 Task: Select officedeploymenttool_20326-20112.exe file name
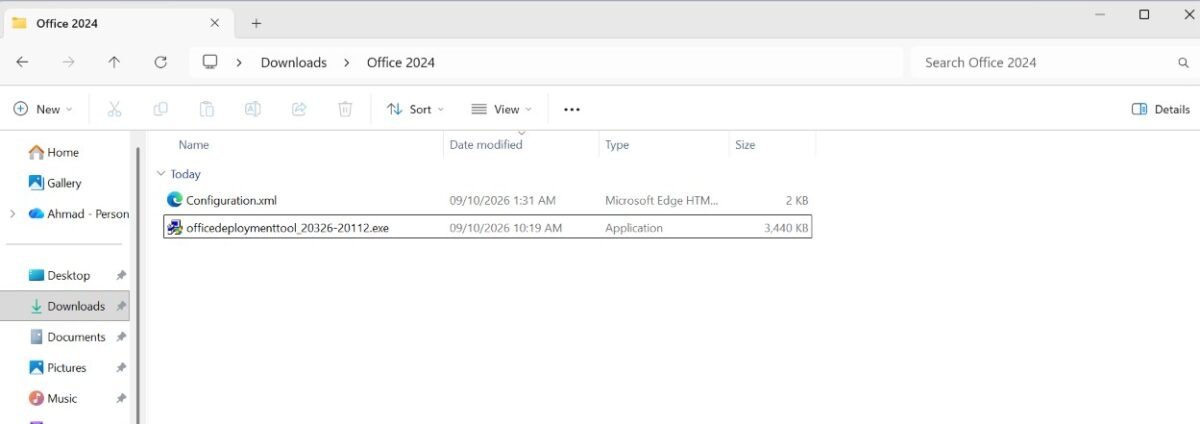coord(288,228)
